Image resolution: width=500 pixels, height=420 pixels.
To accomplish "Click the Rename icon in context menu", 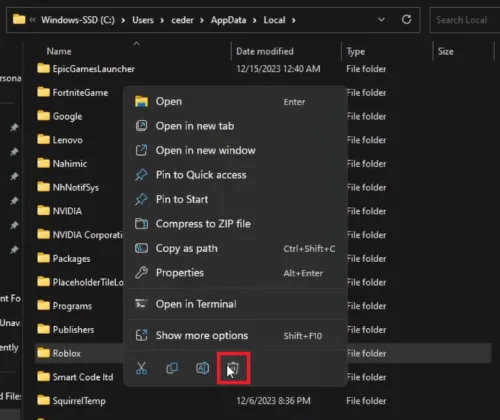I will pyautogui.click(x=202, y=368).
